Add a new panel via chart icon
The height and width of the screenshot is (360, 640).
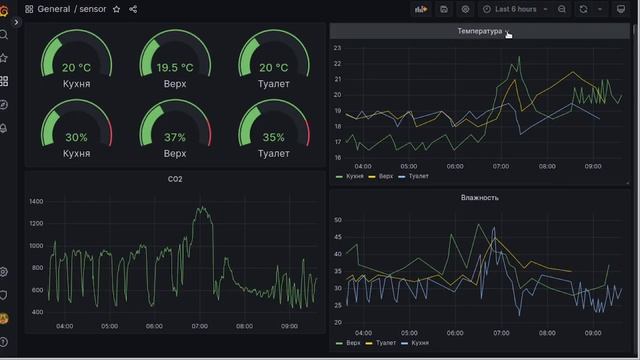421,9
